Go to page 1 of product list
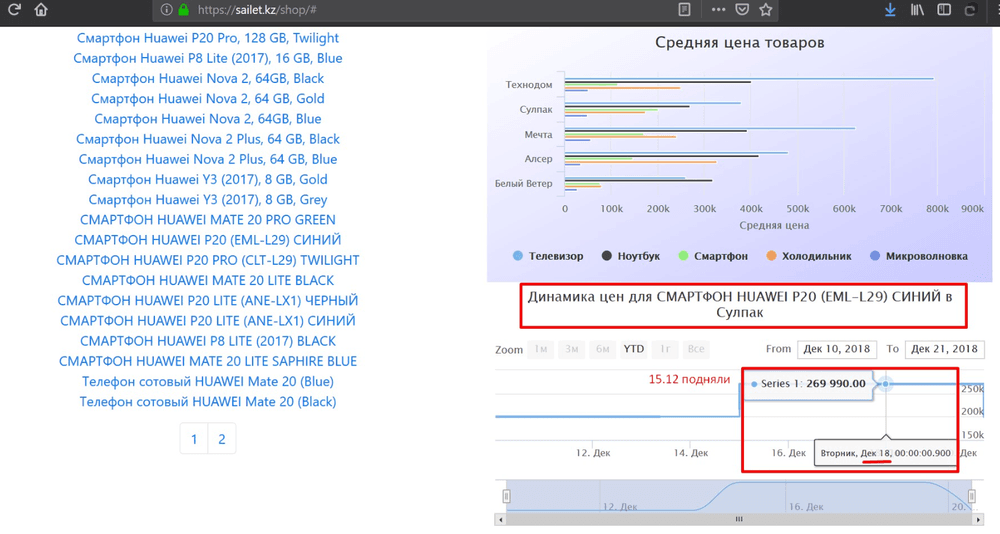 [x=194, y=439]
